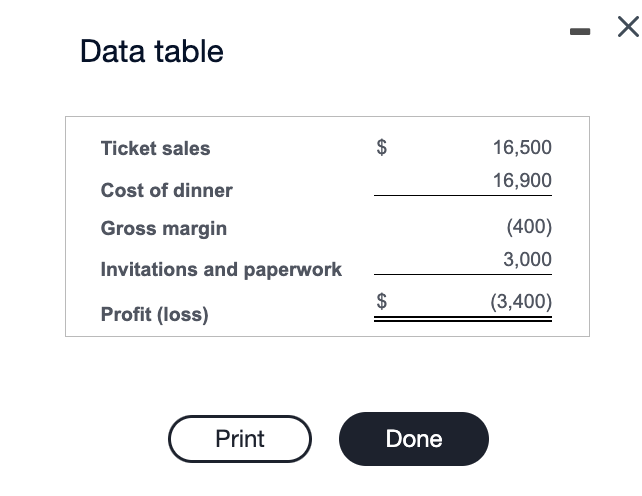Select the Invitations and paperwork label
Viewport: 642px width, 496px height.
point(221,269)
